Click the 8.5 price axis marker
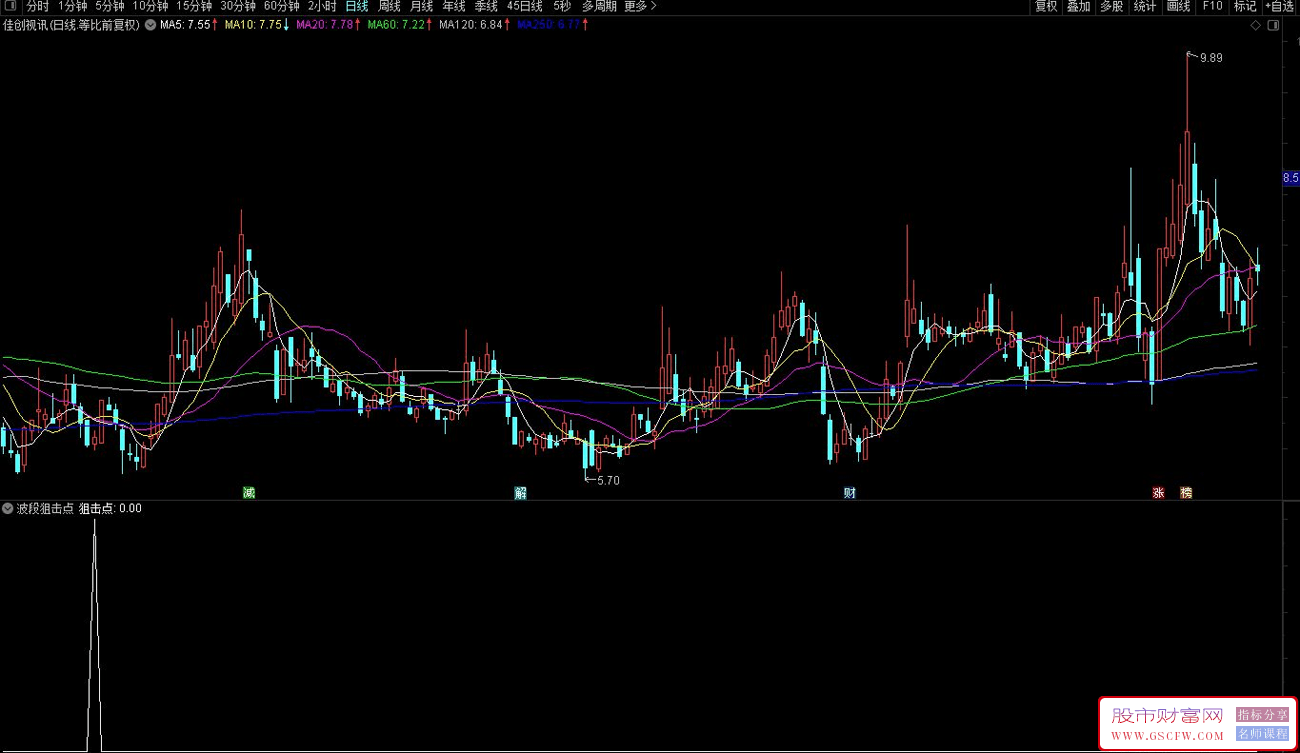Image resolution: width=1300 pixels, height=753 pixels. click(1290, 178)
